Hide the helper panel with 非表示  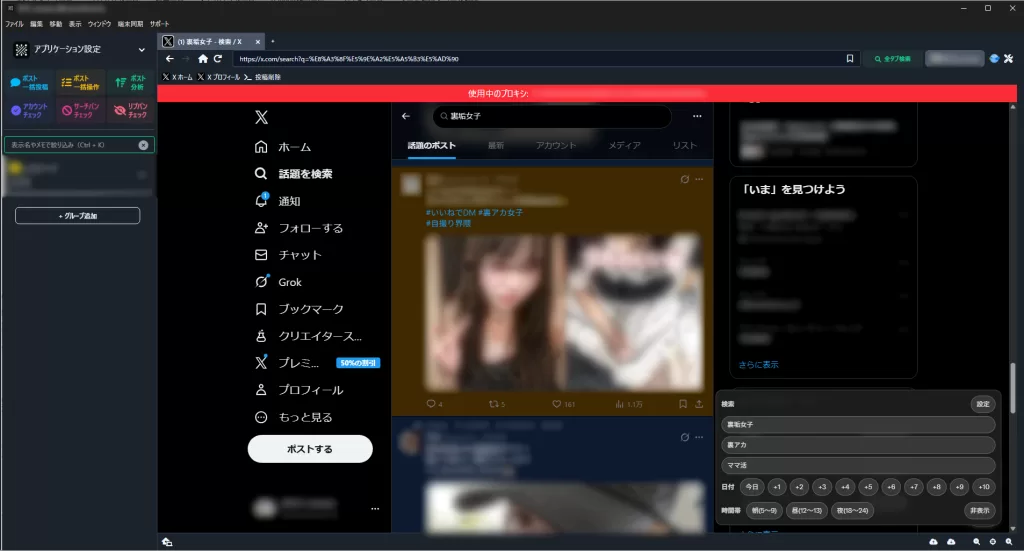pyautogui.click(x=980, y=511)
